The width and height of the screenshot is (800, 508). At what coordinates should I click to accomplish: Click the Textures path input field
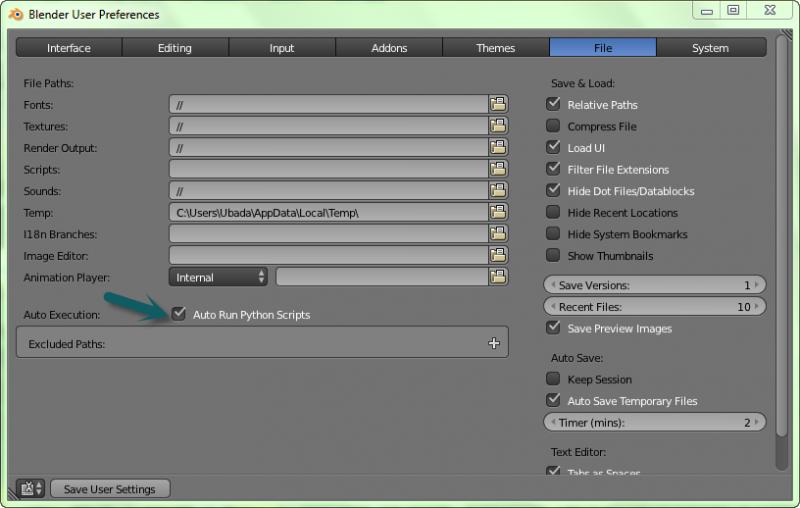pos(329,125)
